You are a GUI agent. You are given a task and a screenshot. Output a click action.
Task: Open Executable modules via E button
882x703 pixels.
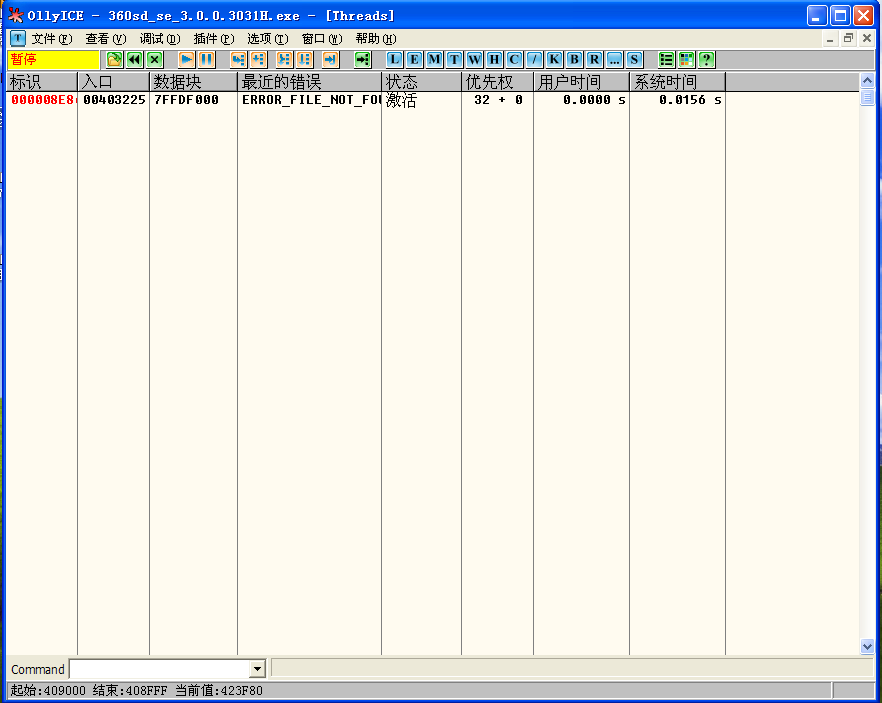click(x=415, y=60)
